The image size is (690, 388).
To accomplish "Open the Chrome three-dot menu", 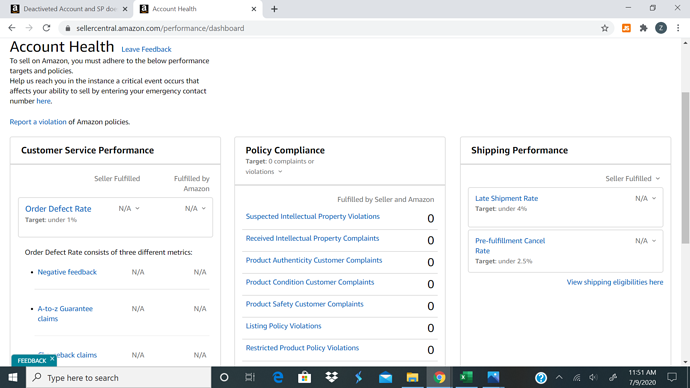I will [678, 28].
